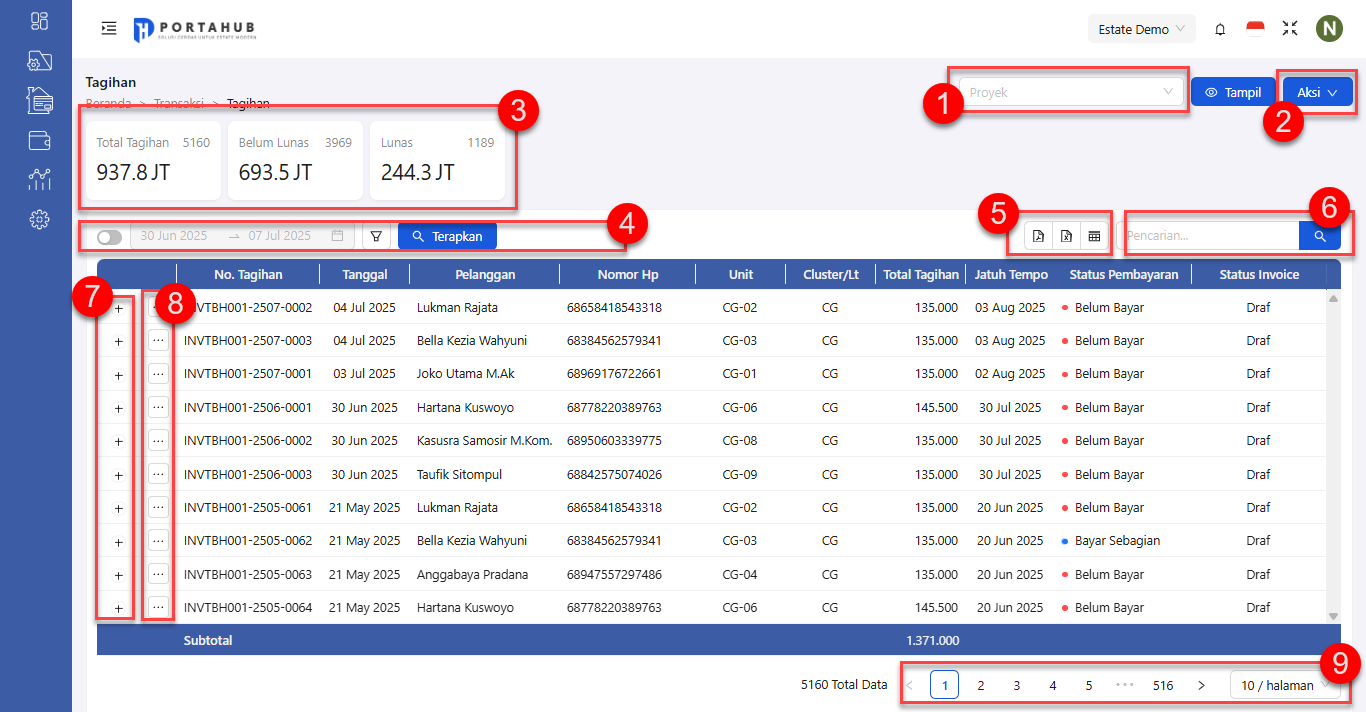
Task: Toggle the date range filter switch
Action: [109, 237]
